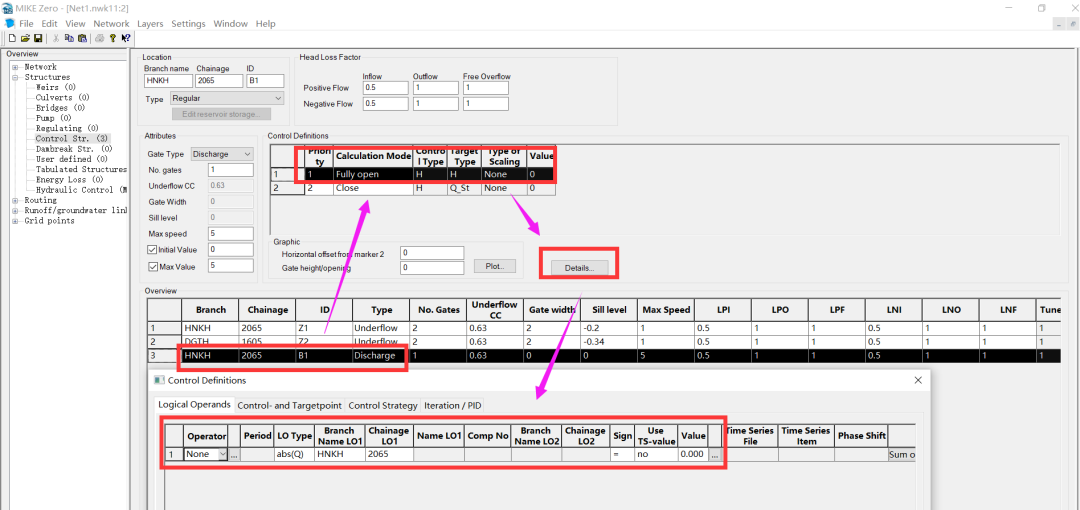Switch to the Iteration / PID tab
This screenshot has height=510, width=1080.
pyautogui.click(x=453, y=405)
